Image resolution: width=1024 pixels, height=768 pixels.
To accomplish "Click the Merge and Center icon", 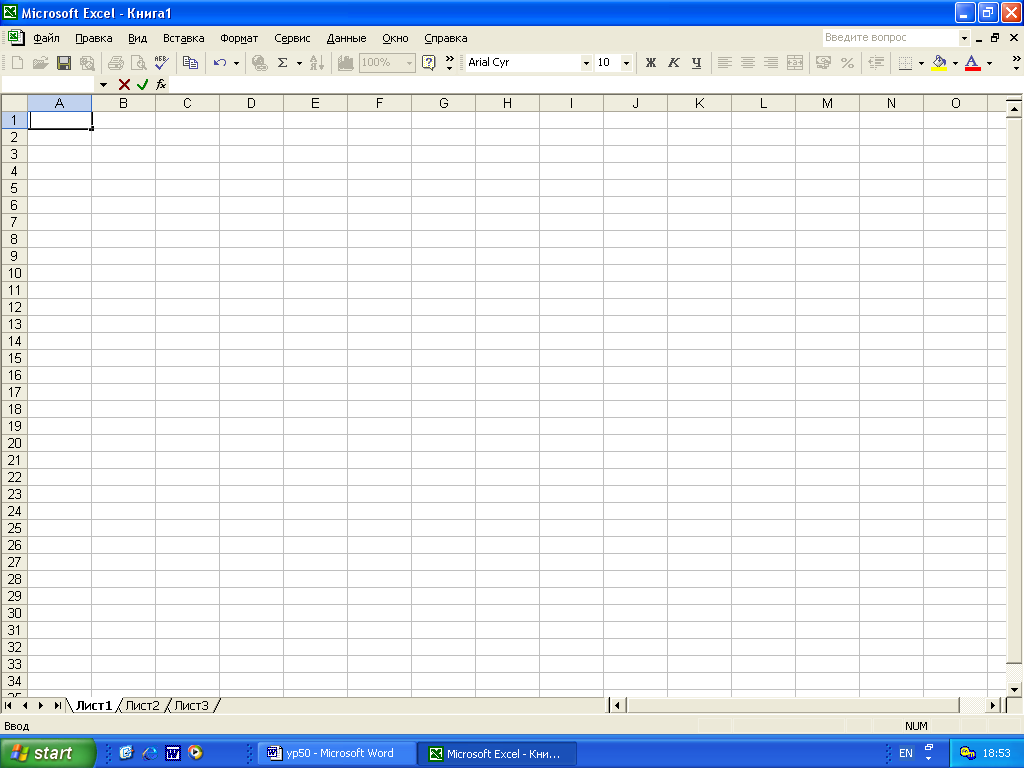I will (x=795, y=63).
